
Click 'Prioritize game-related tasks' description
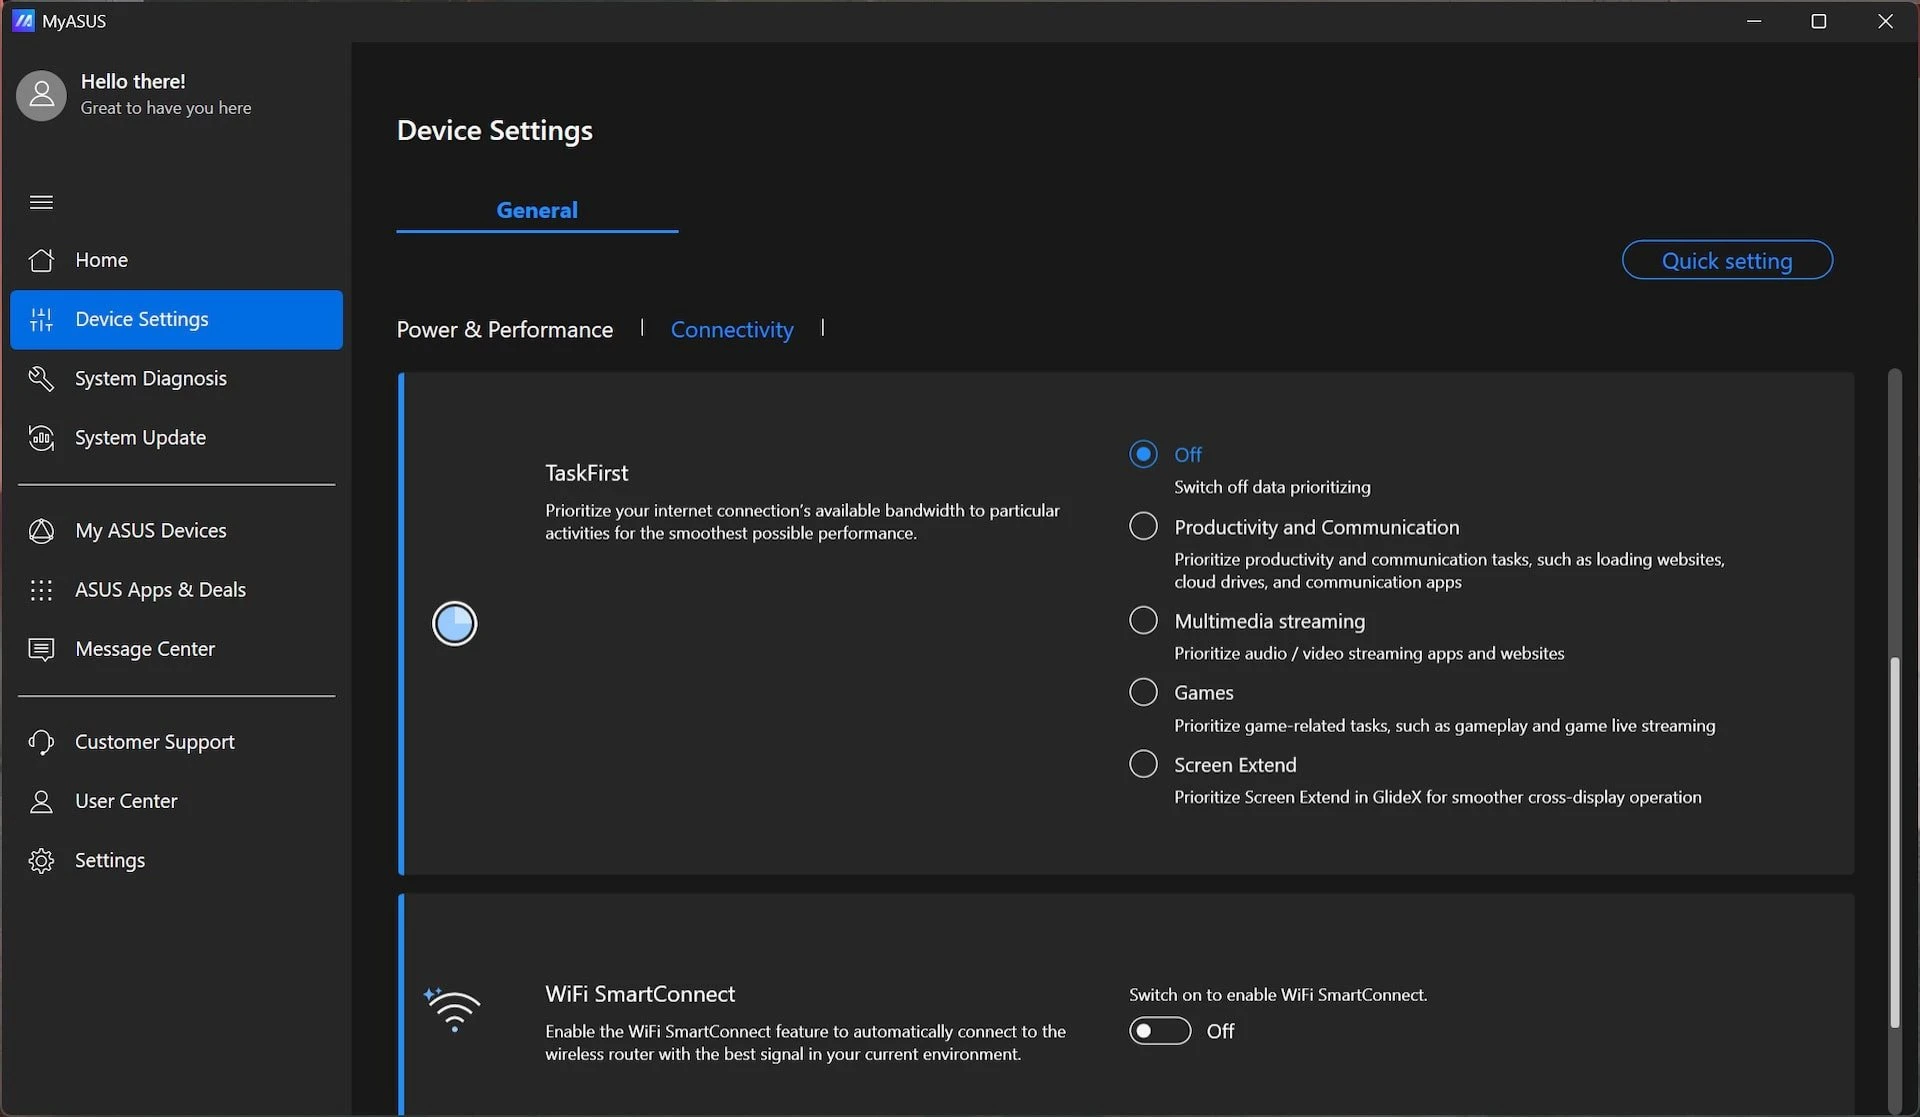(x=1444, y=726)
